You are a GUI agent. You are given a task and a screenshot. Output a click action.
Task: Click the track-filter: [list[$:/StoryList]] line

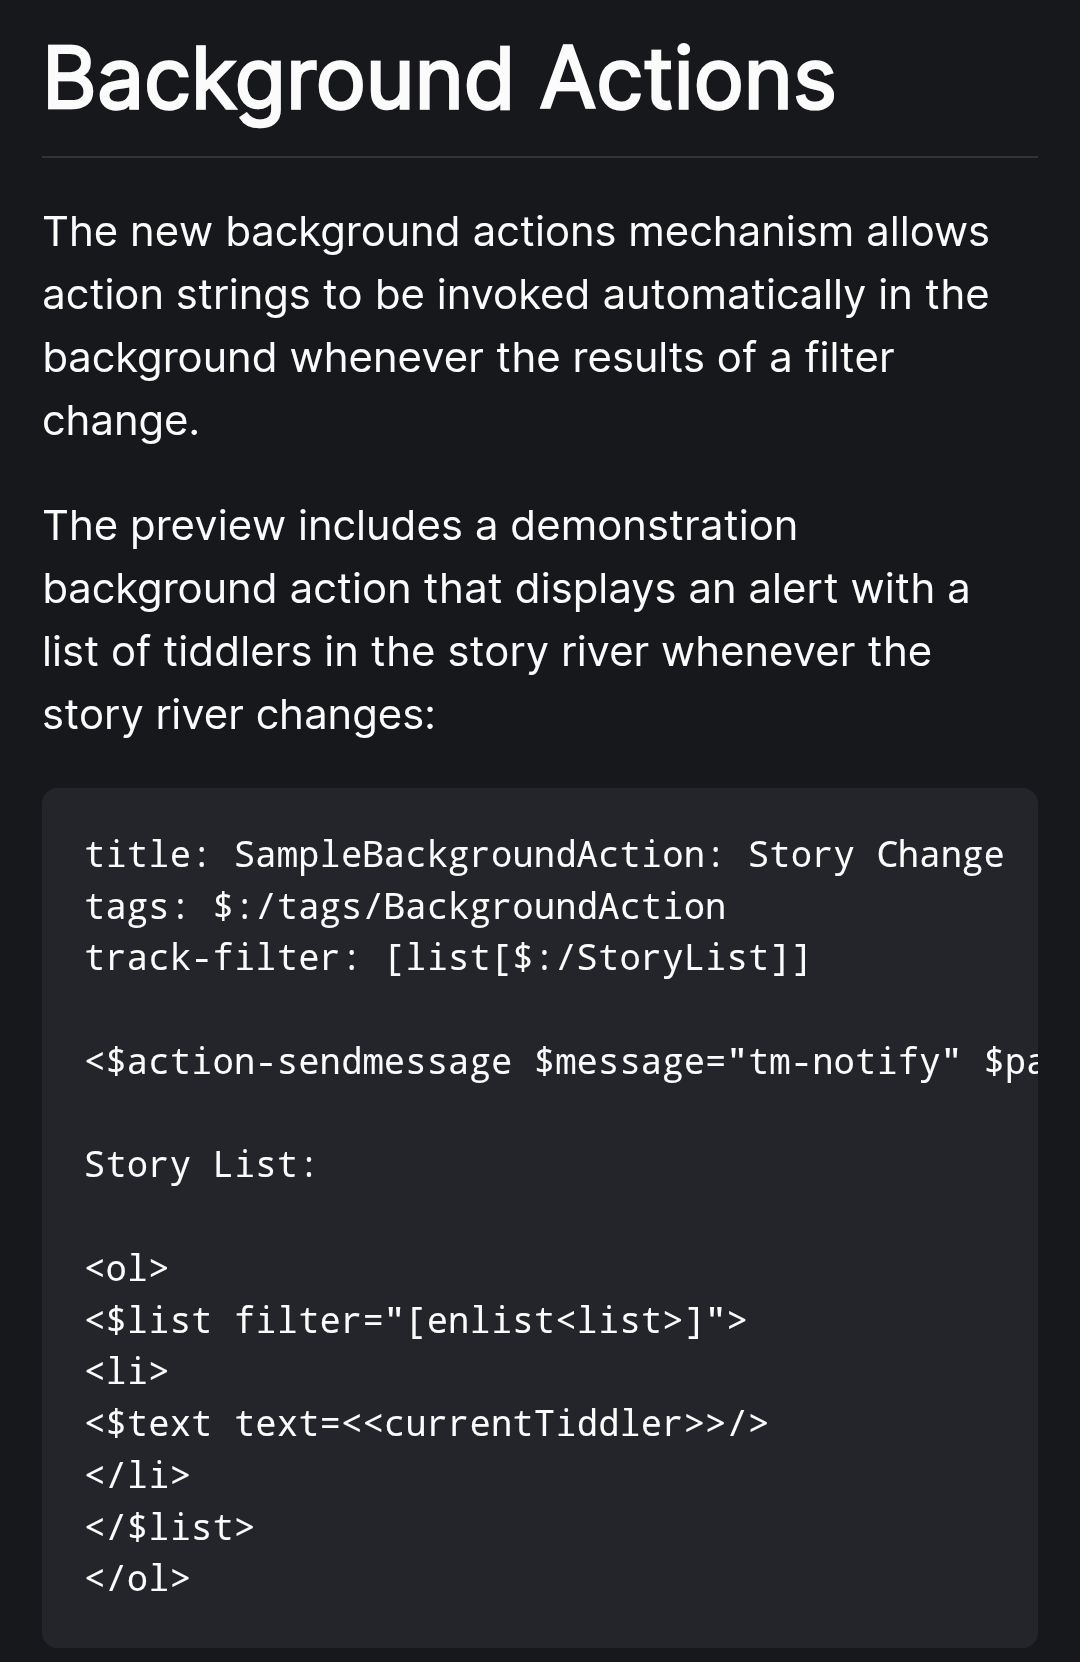point(447,958)
